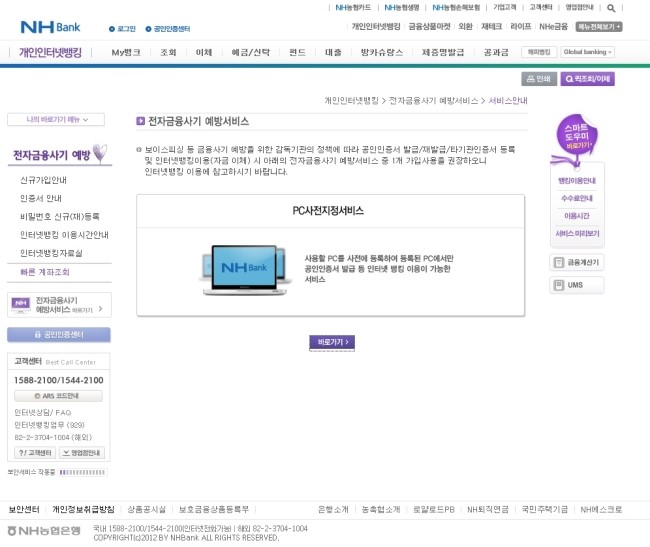
Task: Click 개인인터넷뱅킹 in the breadcrumb
Action: 352,101
